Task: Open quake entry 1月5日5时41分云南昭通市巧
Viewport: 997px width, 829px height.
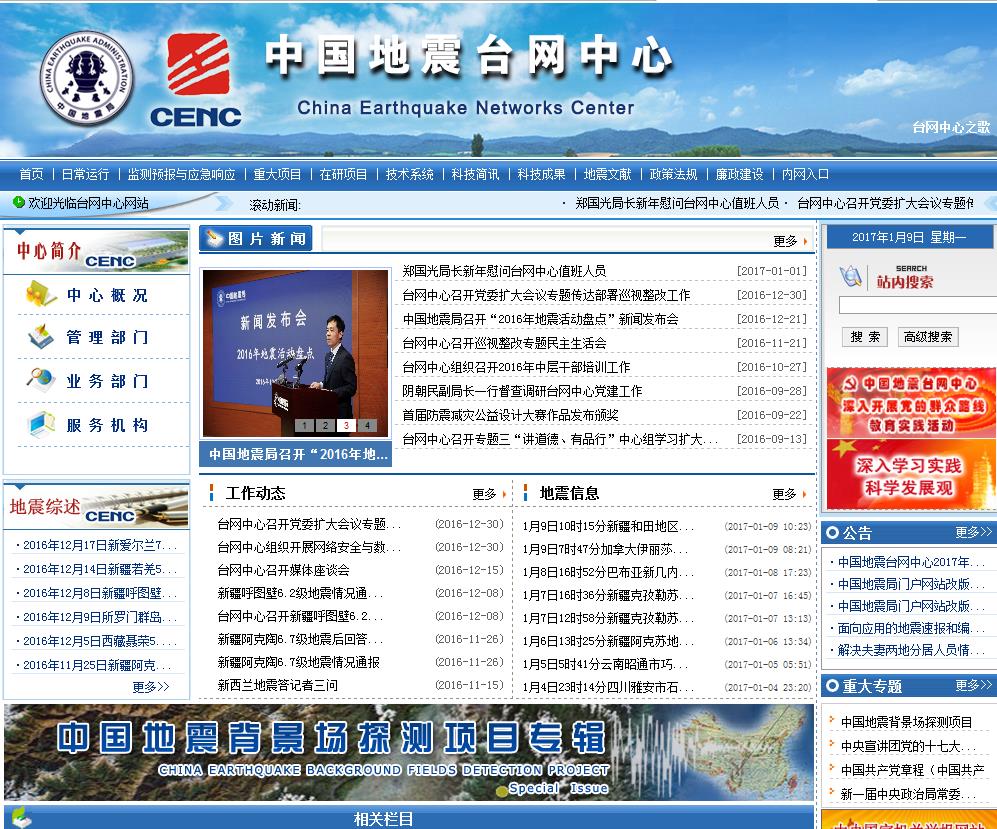Action: pos(605,664)
